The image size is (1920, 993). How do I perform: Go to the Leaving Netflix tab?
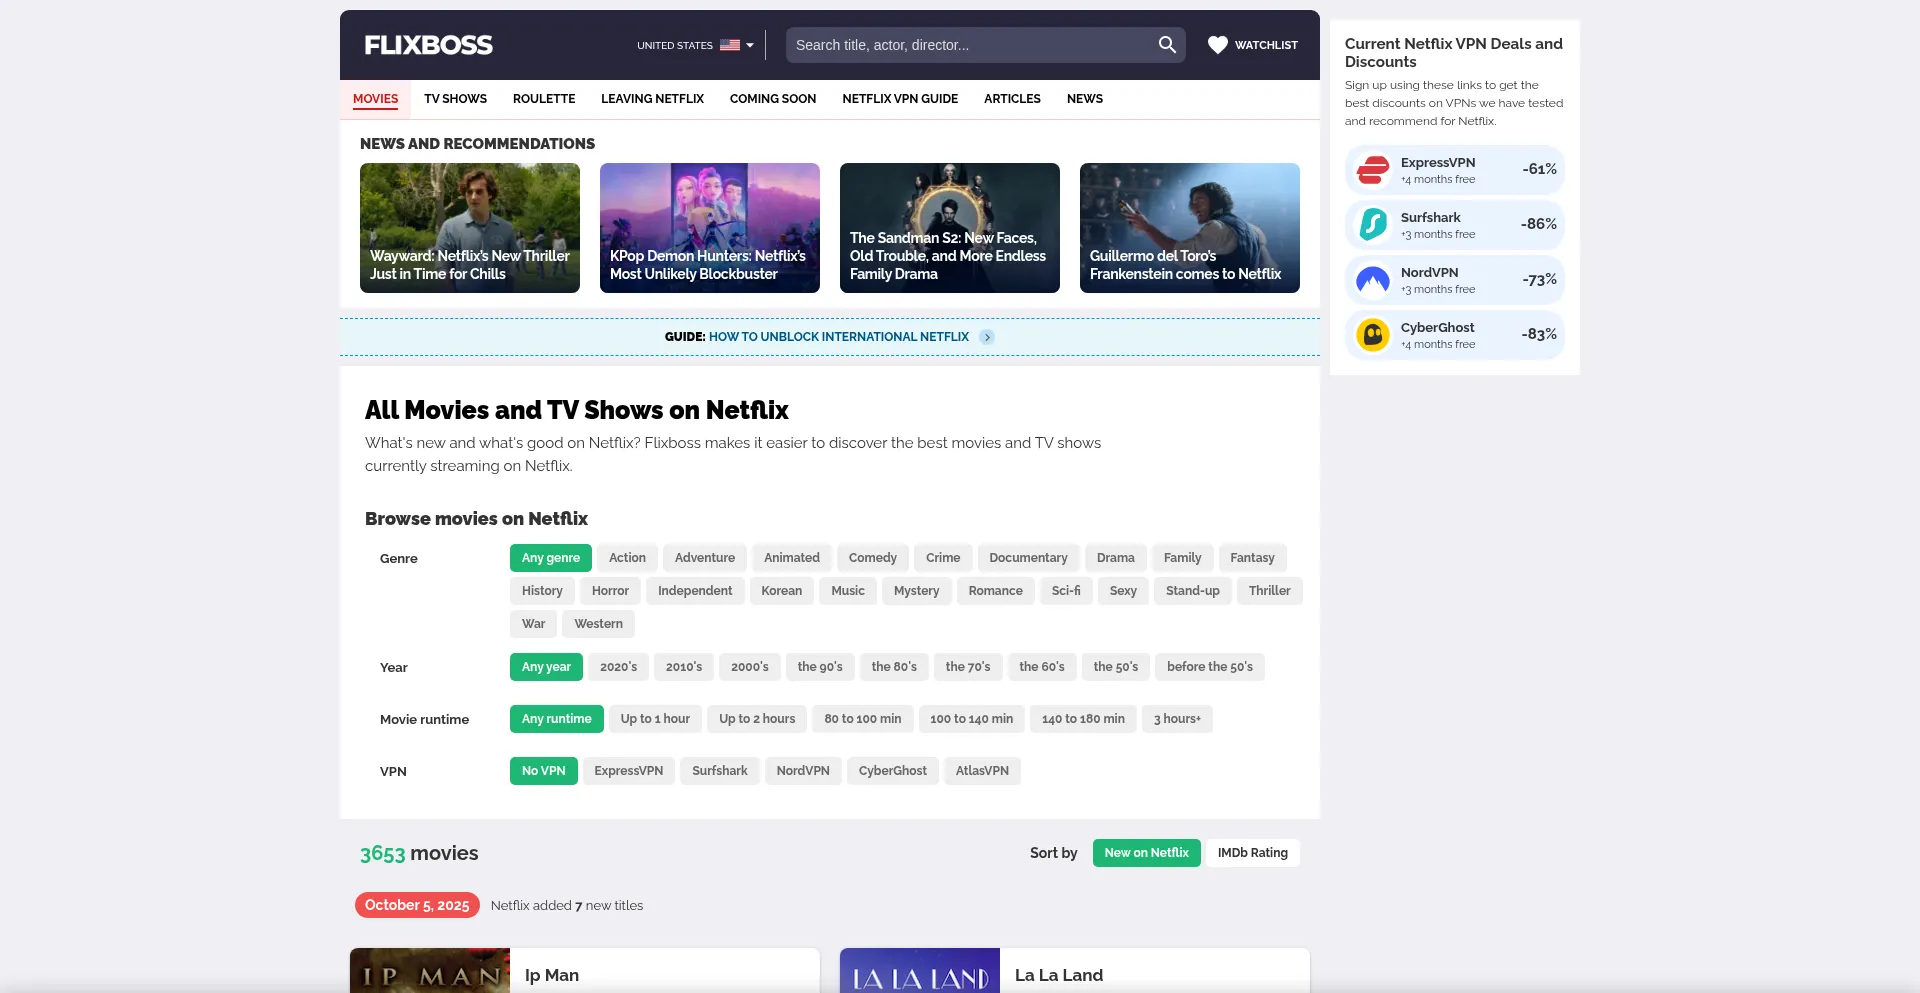coord(652,99)
